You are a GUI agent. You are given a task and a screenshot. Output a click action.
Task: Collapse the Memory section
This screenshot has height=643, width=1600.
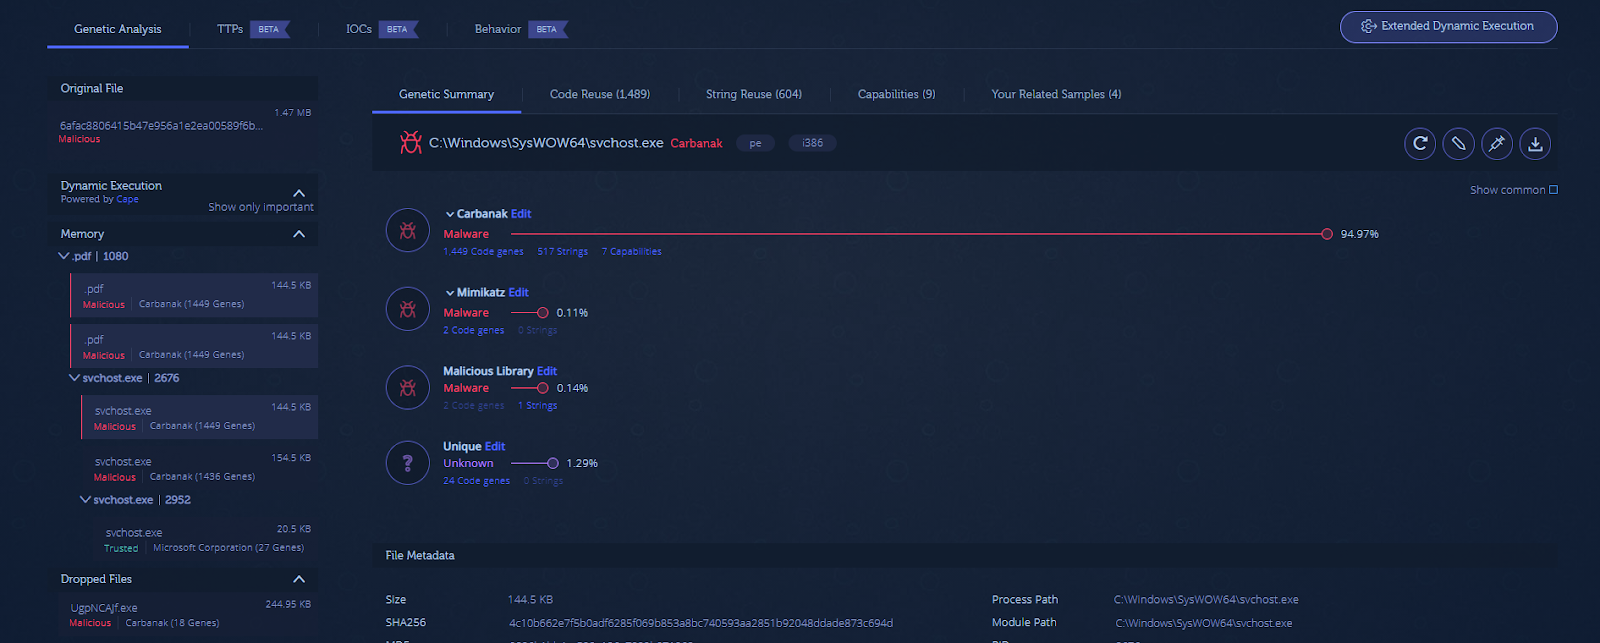coord(299,234)
